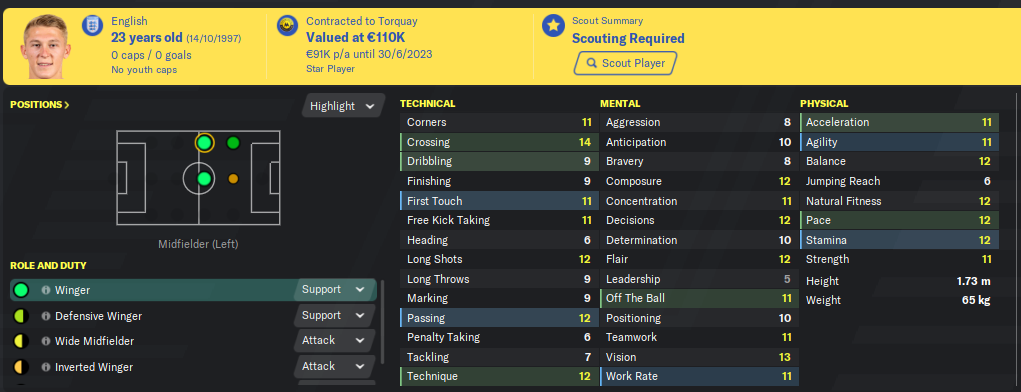Click the Scout Player button
This screenshot has width=1021, height=392.
625,63
